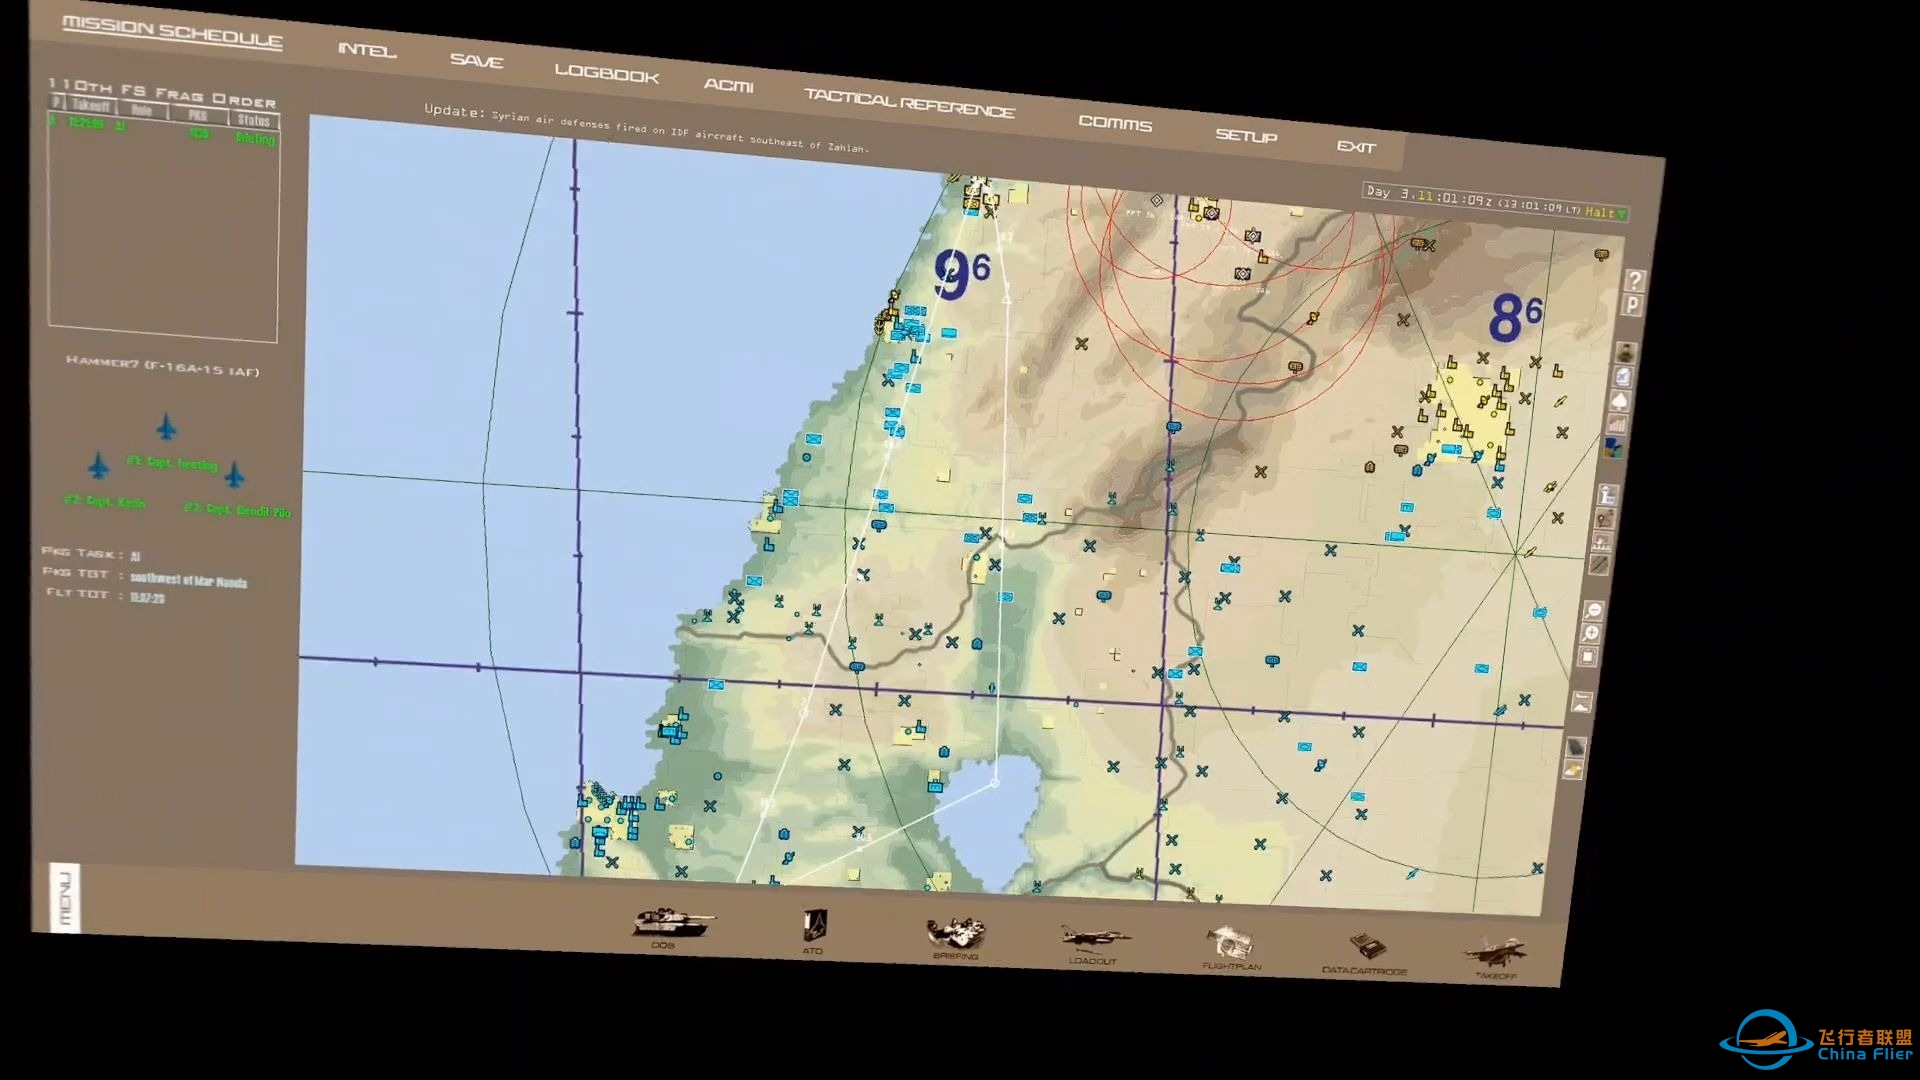Expand the vertical MENU tab

pos(64,897)
